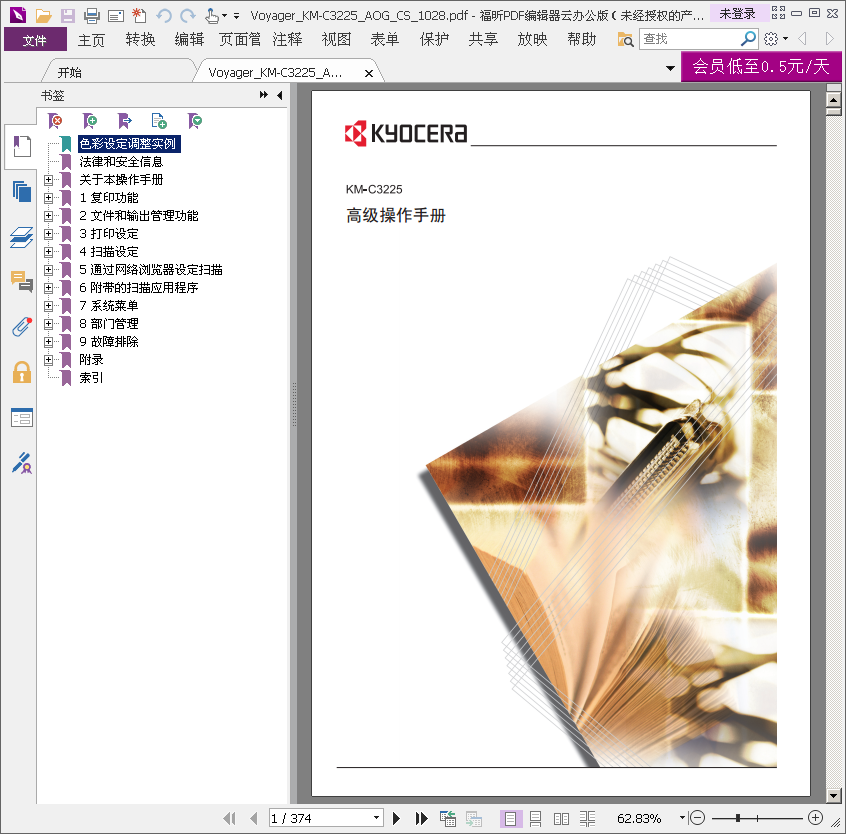Select the hand tool icon
The height and width of the screenshot is (834, 846).
pos(212,16)
